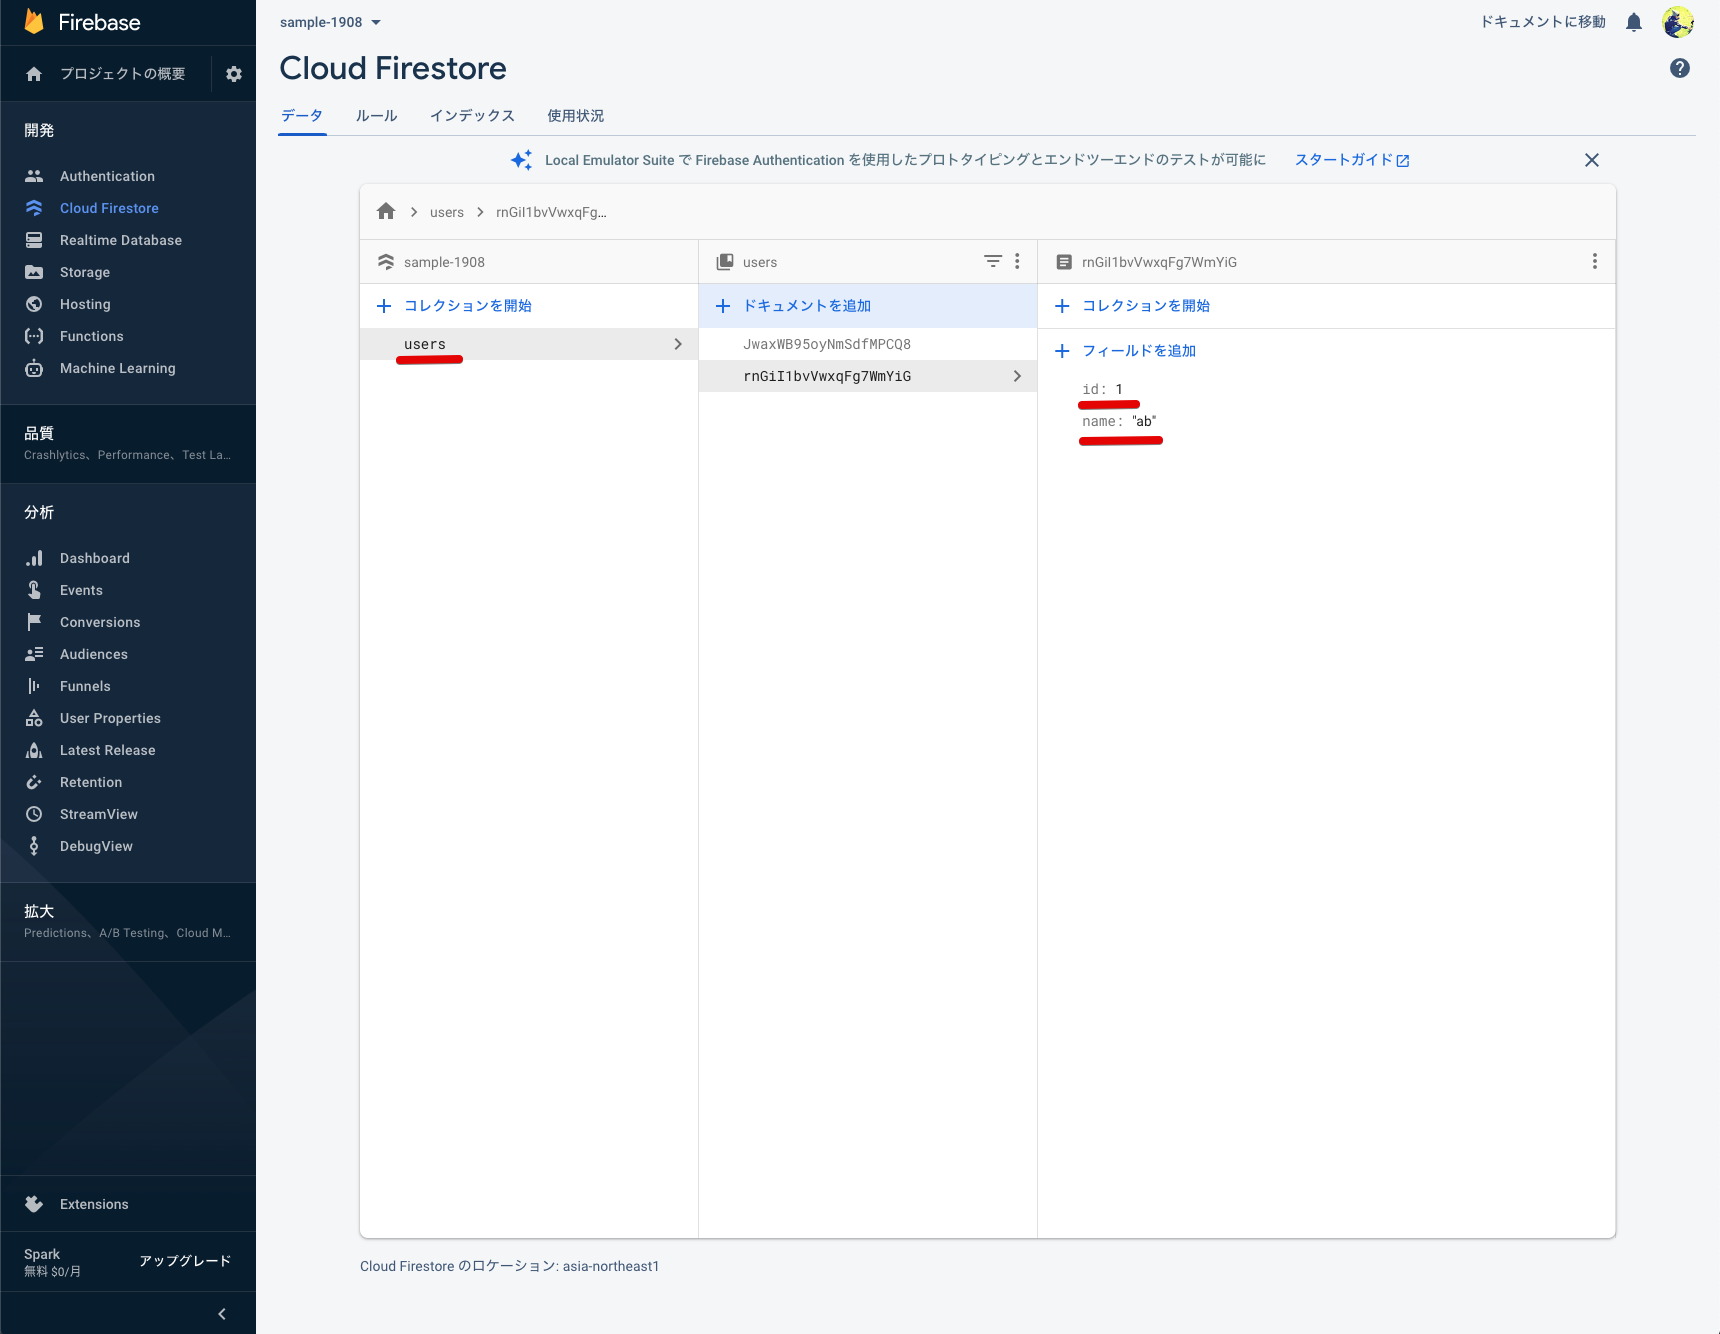Open Machine Learning section
Screen dimensions: 1720x1334
(x=118, y=368)
